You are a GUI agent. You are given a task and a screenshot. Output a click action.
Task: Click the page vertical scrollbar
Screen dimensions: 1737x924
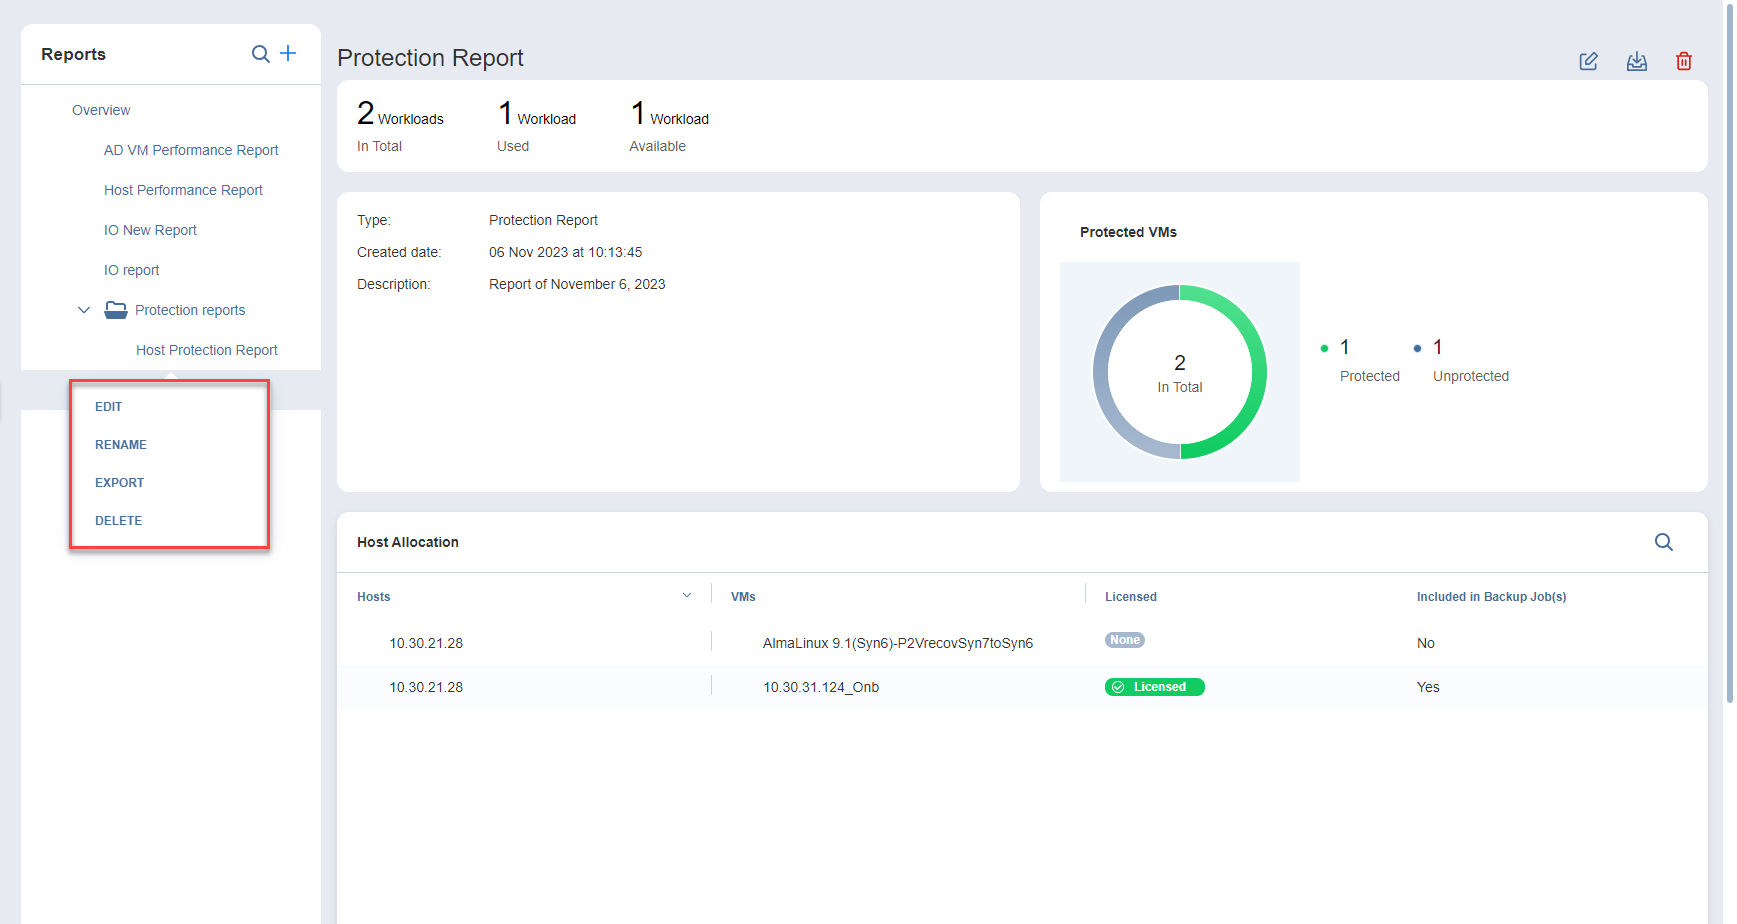[x=1729, y=350]
